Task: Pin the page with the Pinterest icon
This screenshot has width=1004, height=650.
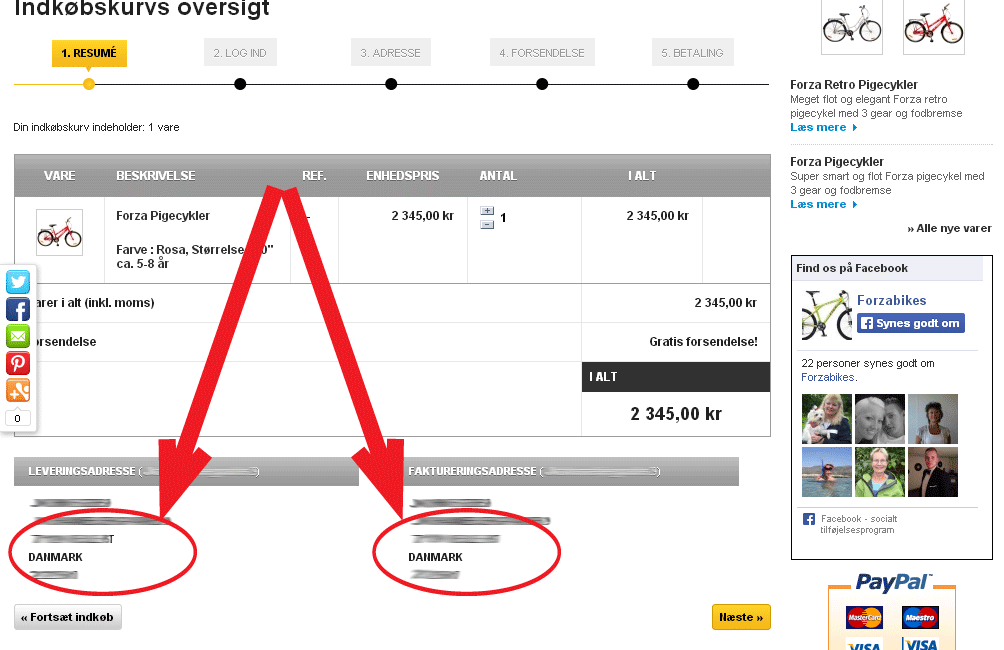Action: [18, 363]
